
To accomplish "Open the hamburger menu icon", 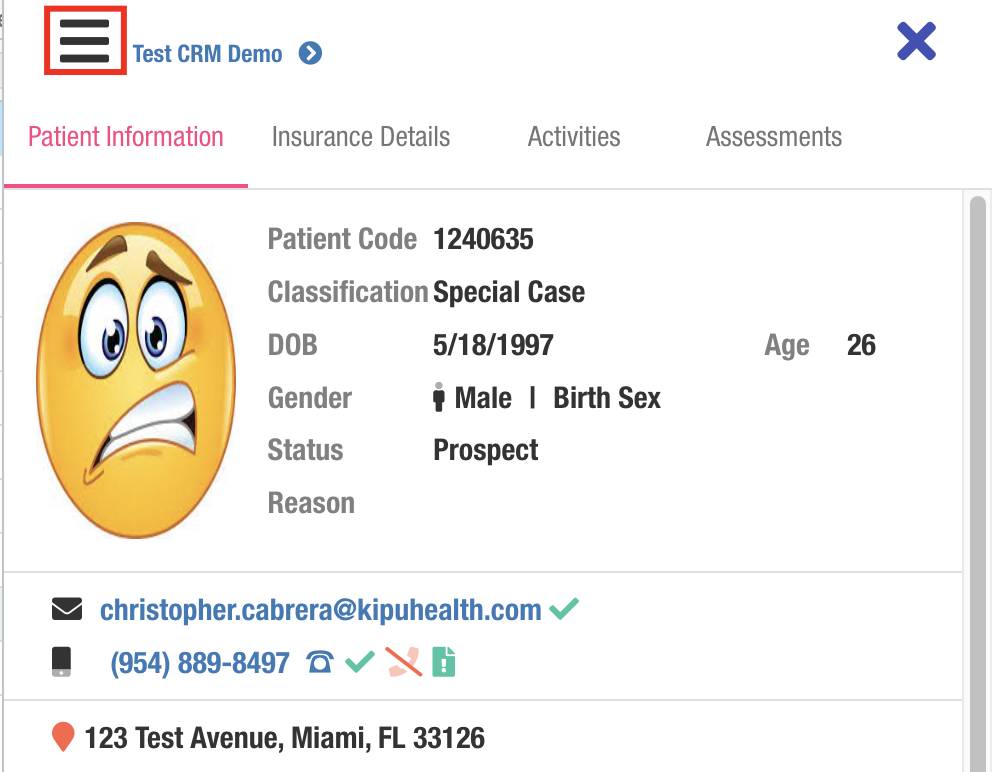I will tap(85, 41).
